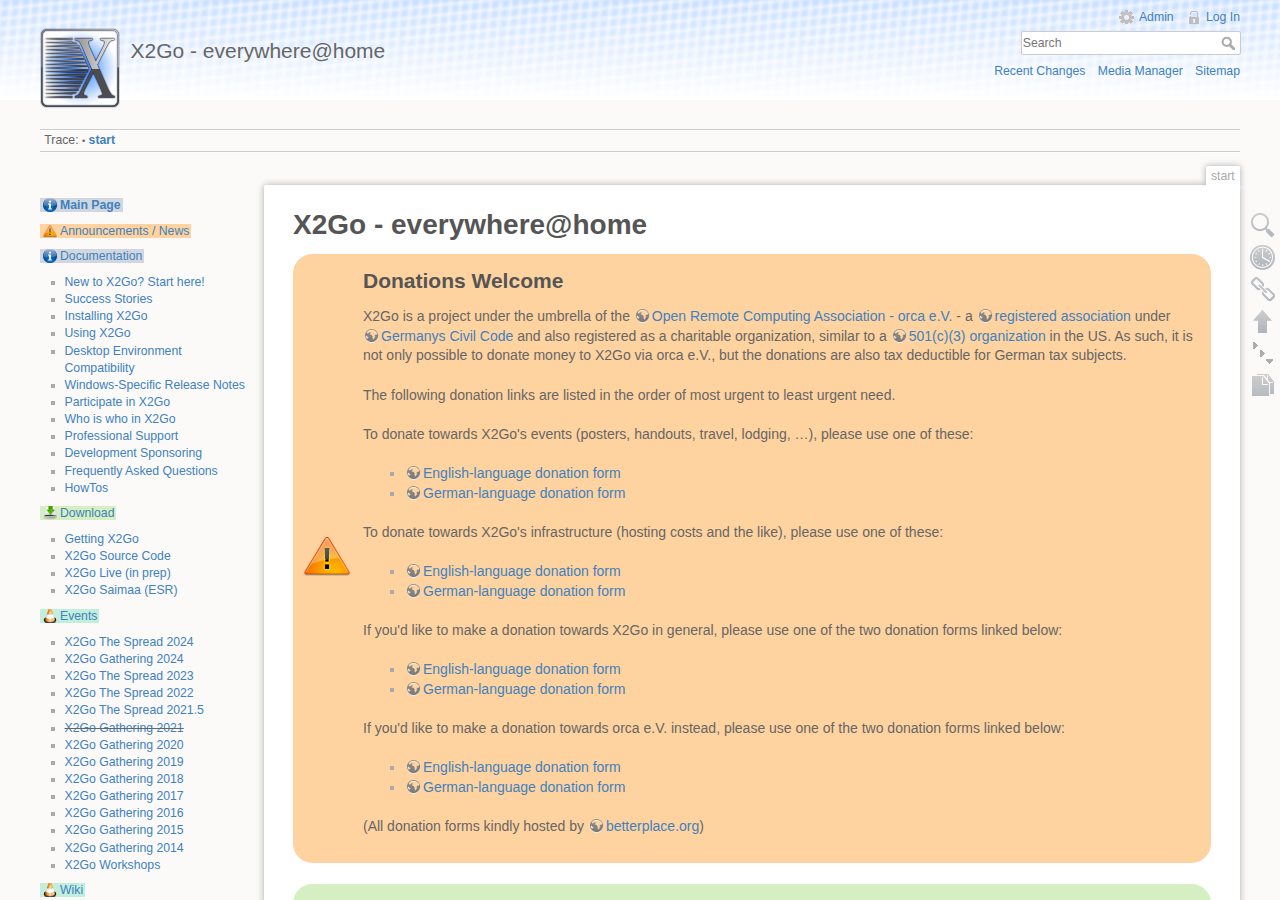Click the X2Go - everywhere@home header title

click(257, 50)
